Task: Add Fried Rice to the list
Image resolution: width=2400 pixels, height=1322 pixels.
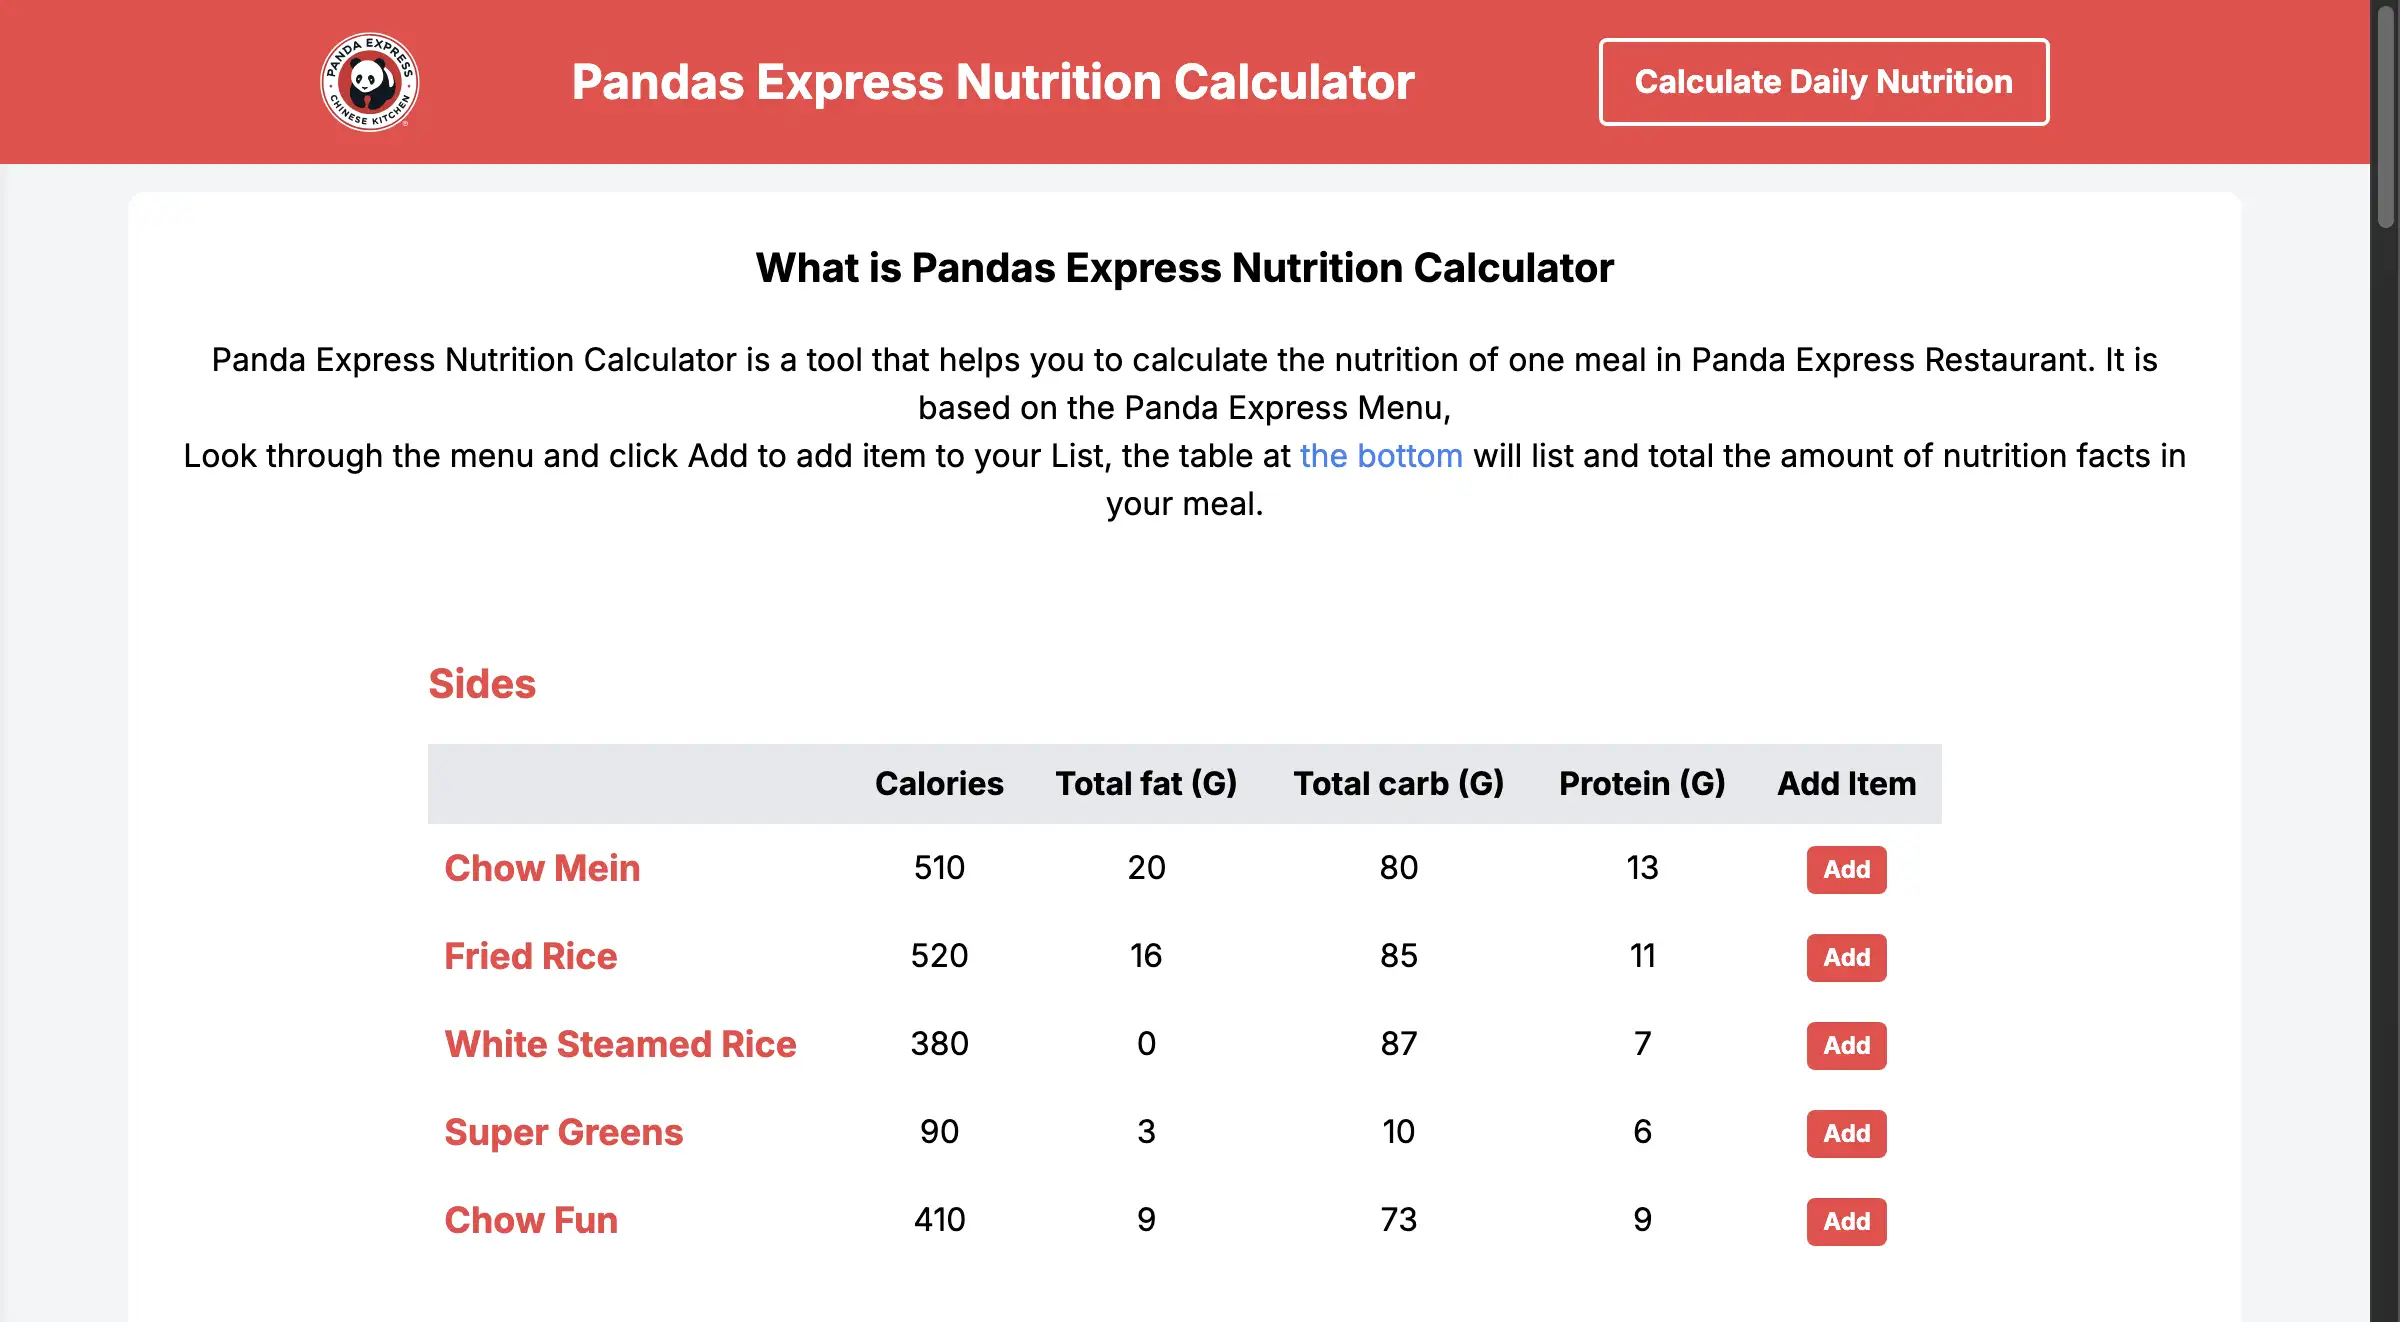Action: pyautogui.click(x=1845, y=957)
